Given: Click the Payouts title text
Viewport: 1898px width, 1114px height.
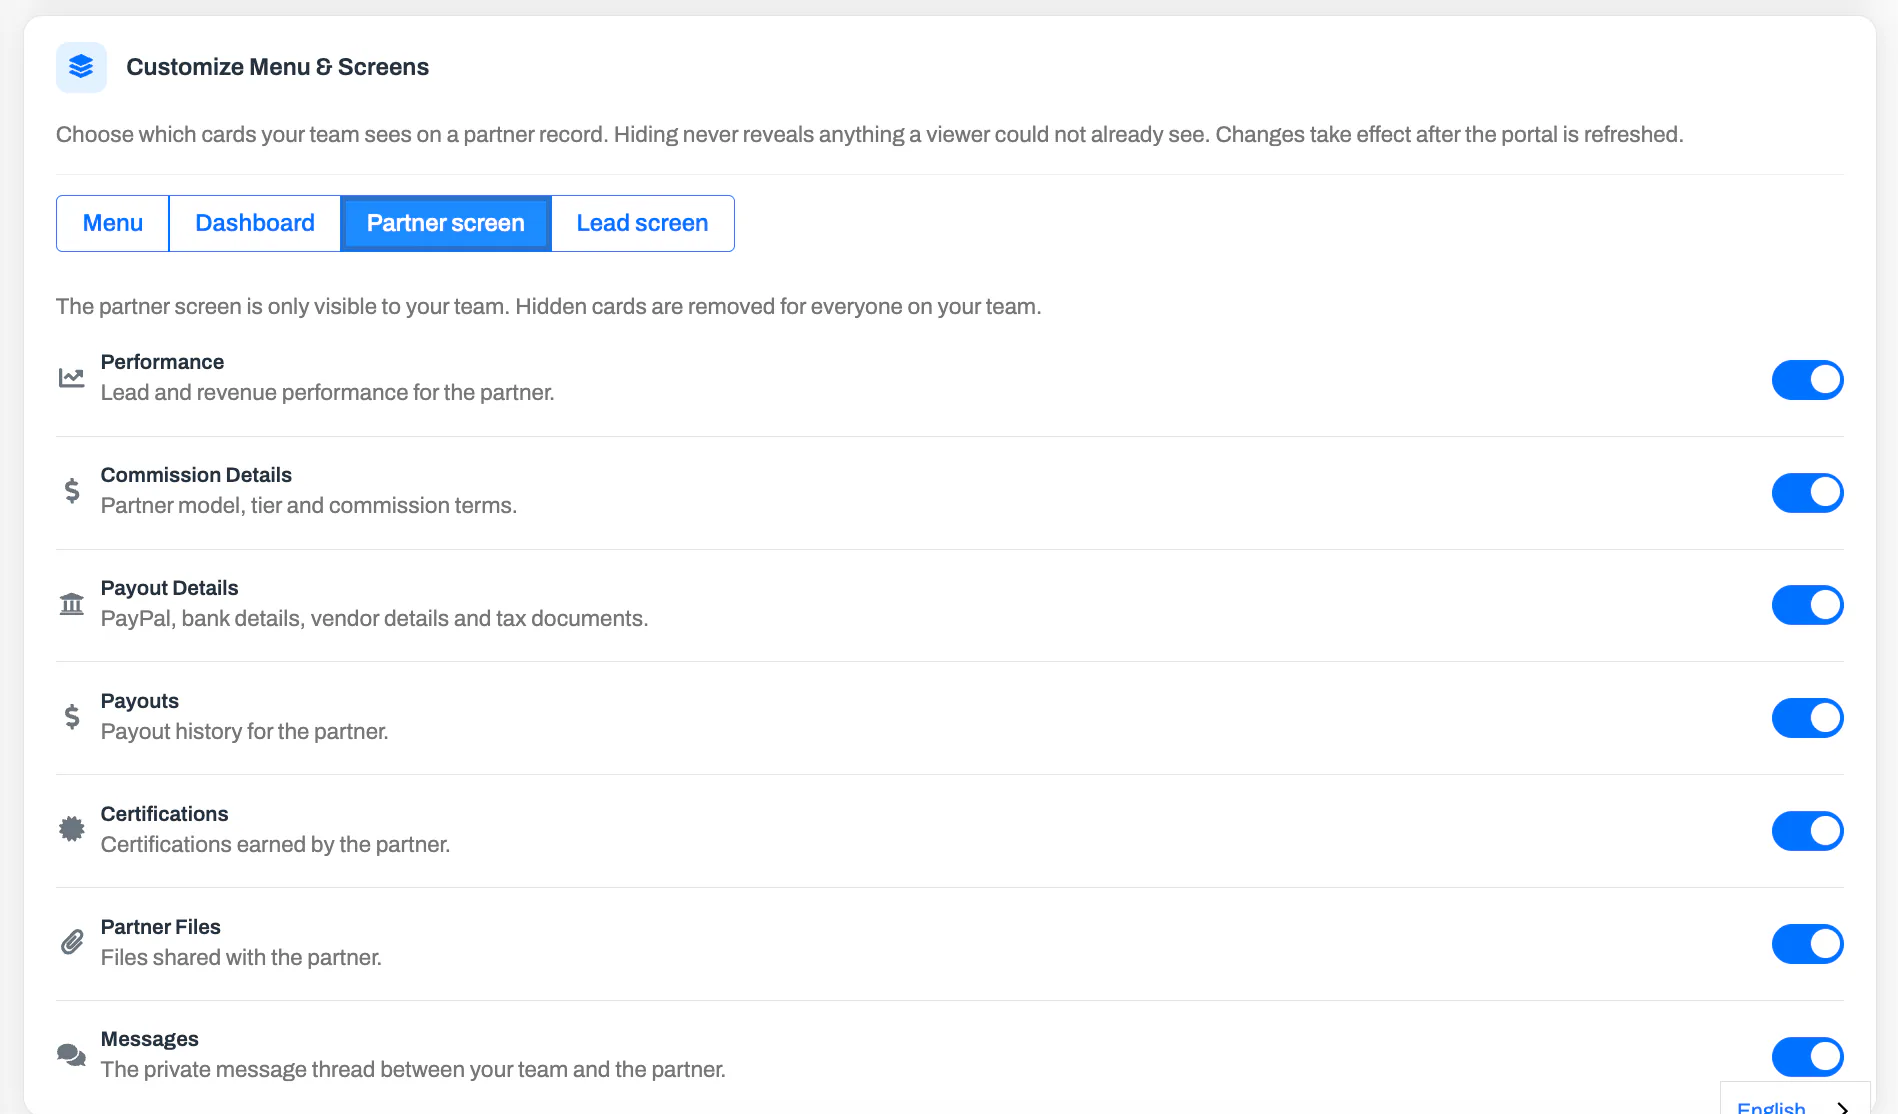Looking at the screenshot, I should click(139, 701).
